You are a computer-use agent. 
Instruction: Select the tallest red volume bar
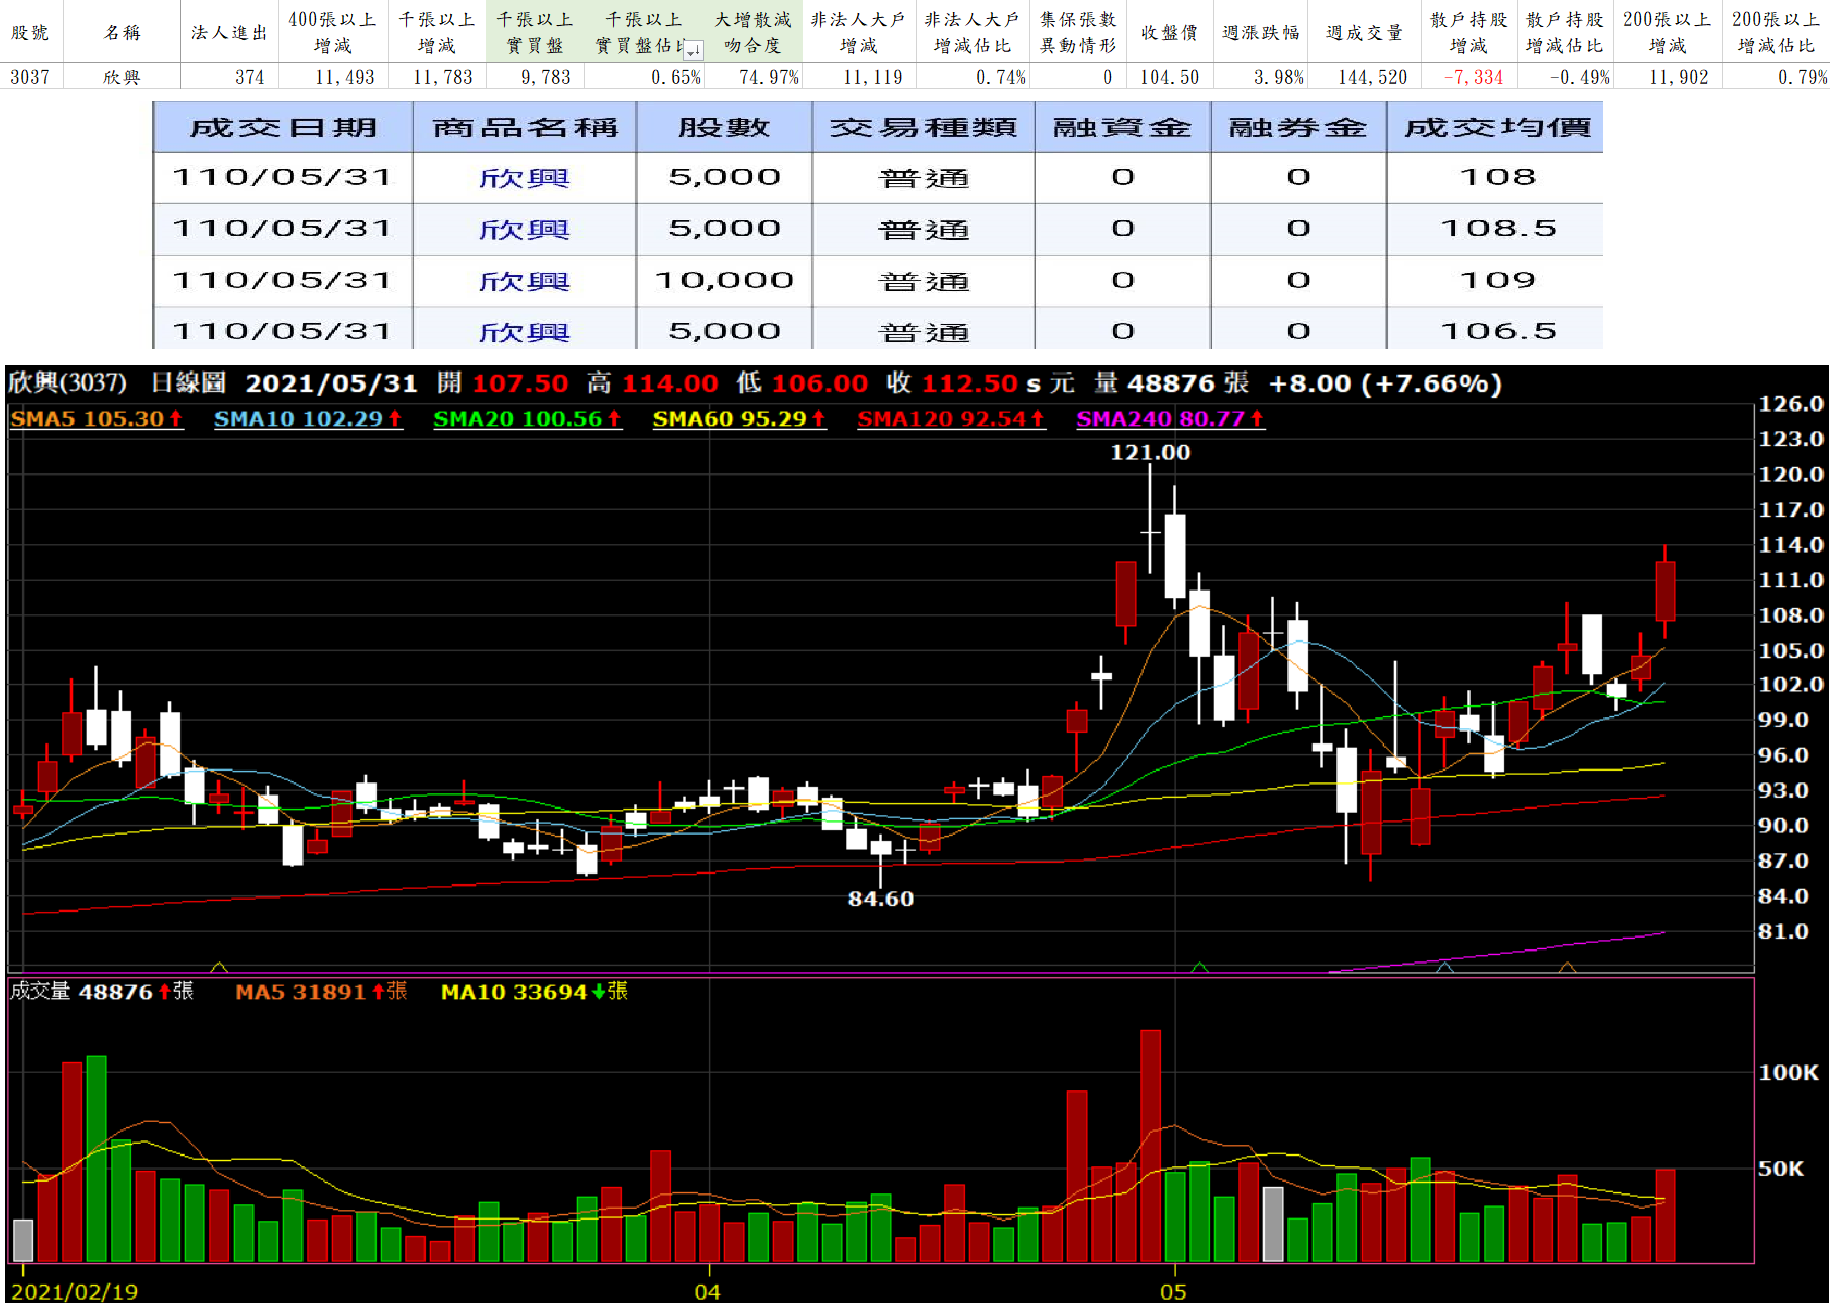click(x=1150, y=1146)
